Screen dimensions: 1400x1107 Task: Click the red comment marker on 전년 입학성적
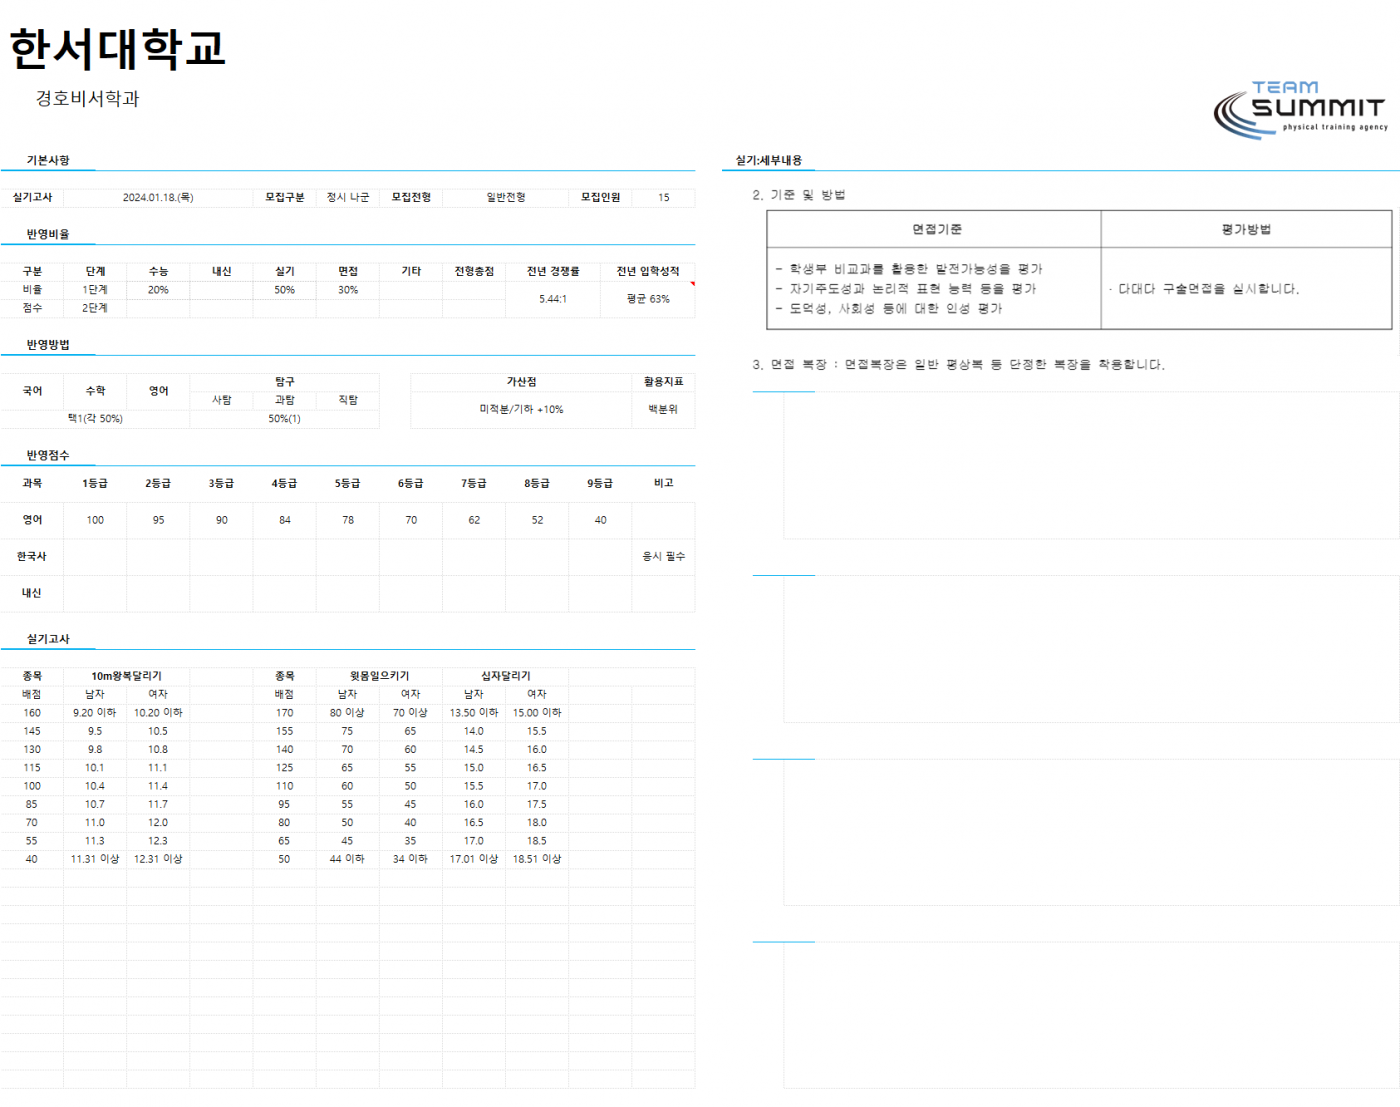[x=692, y=284]
